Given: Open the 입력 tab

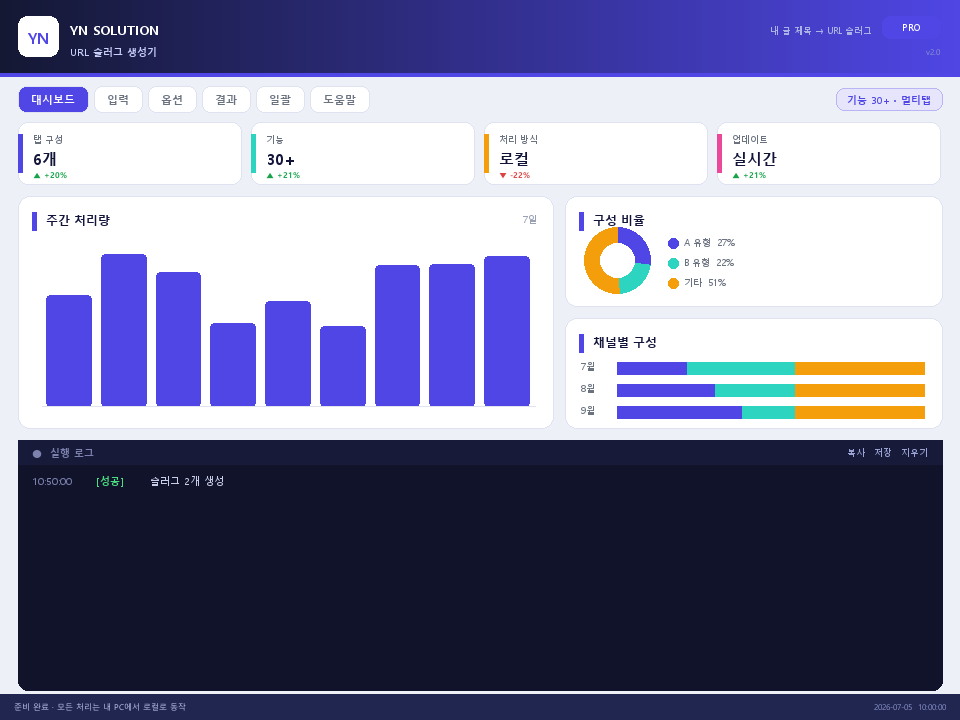Looking at the screenshot, I should click(118, 99).
